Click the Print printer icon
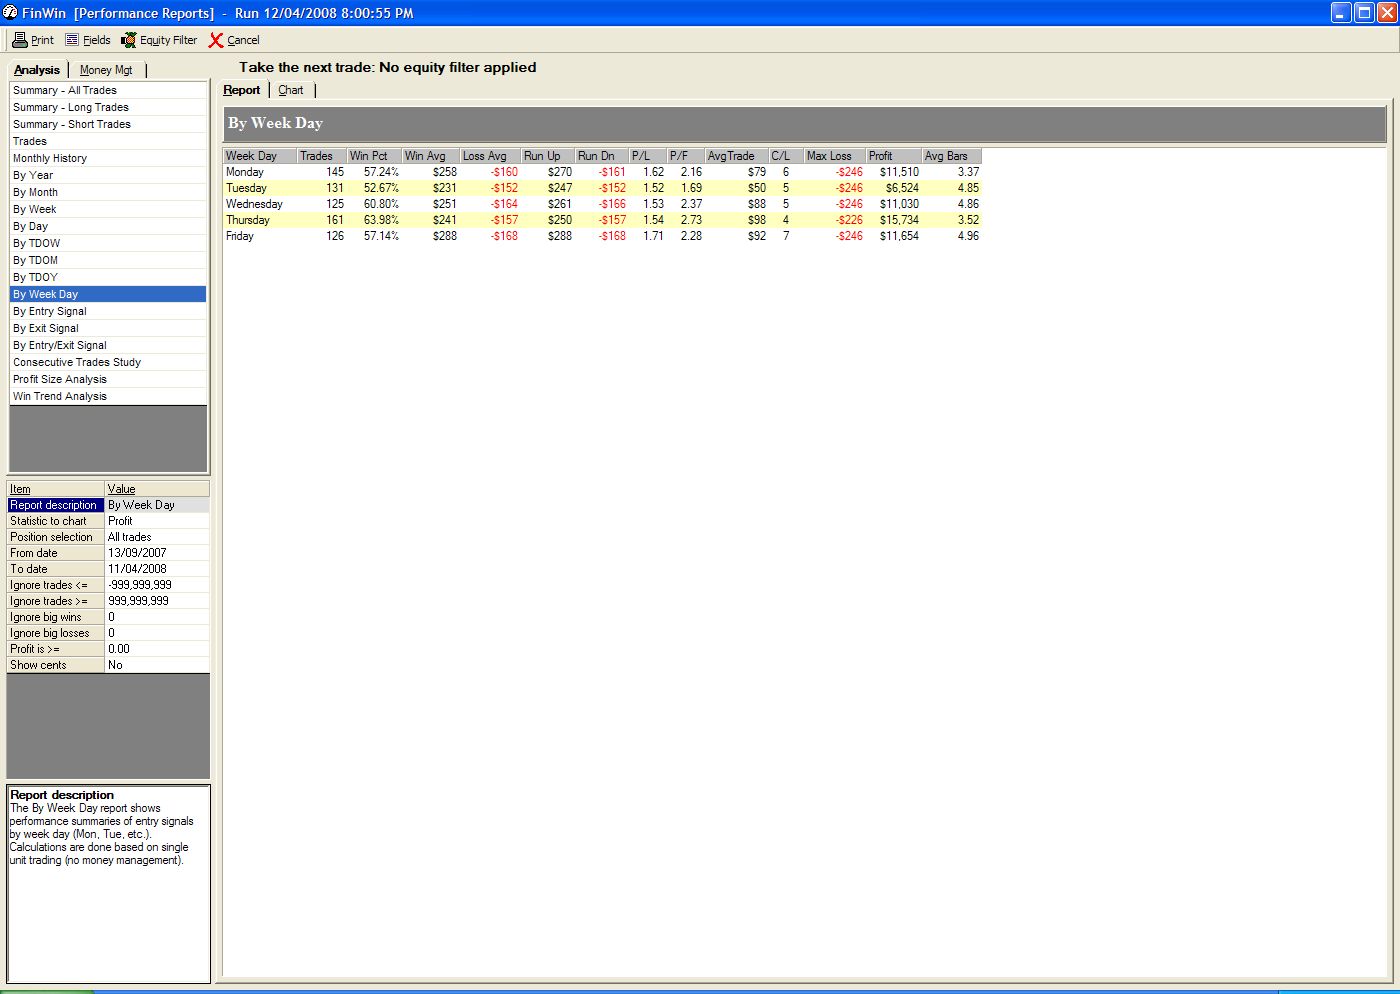 19,40
